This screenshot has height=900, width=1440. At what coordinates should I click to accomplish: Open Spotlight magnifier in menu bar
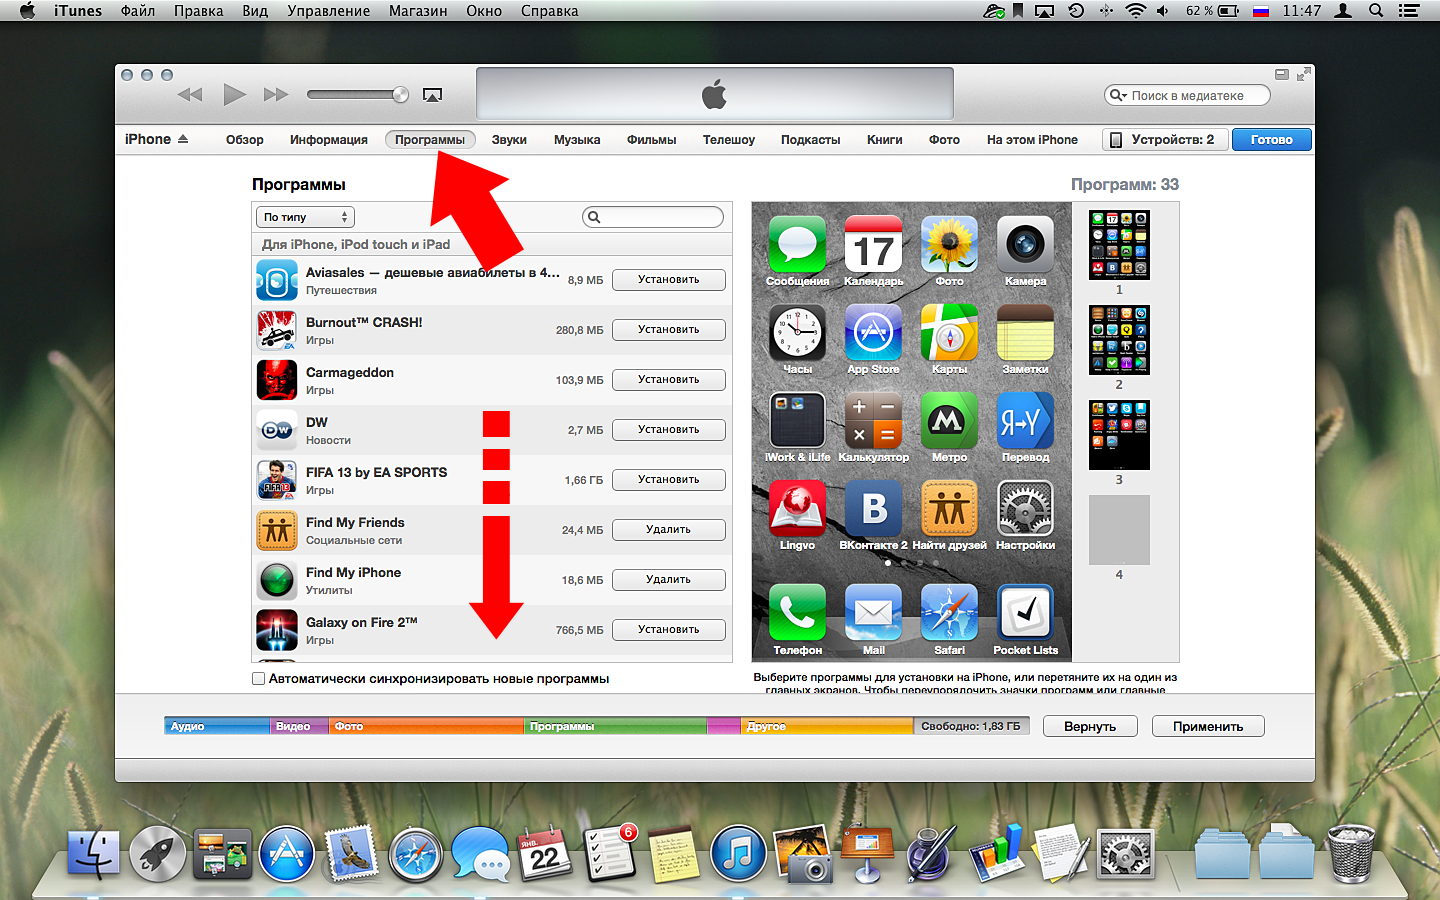(1376, 11)
